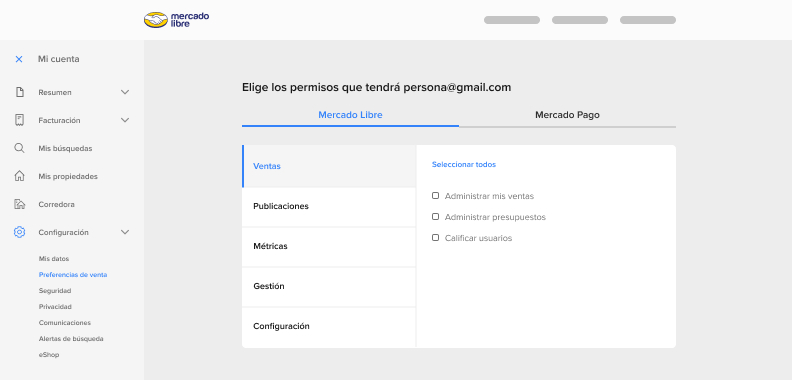Screen dimensions: 792x380
Task: Click the Configuración sidebar menu label
Action: [x=64, y=233]
